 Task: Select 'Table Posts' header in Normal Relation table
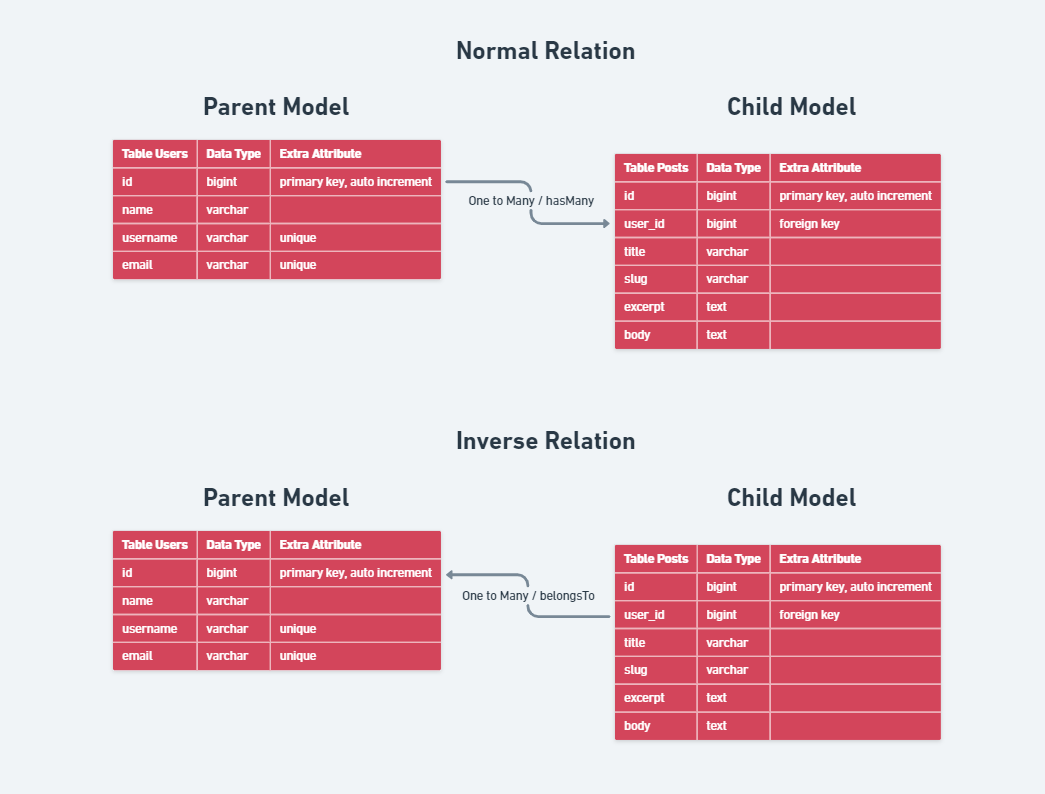point(656,168)
